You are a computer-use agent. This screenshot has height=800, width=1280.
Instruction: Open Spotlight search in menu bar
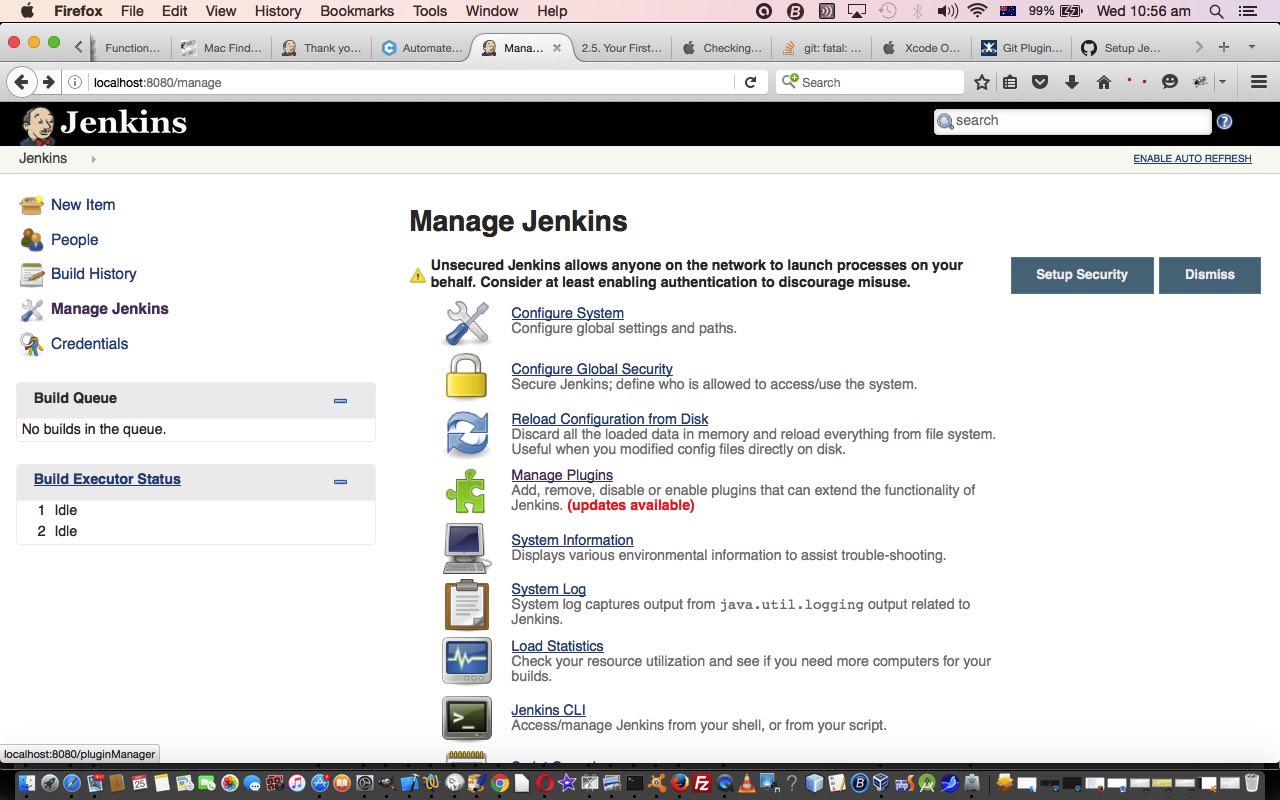[1216, 11]
